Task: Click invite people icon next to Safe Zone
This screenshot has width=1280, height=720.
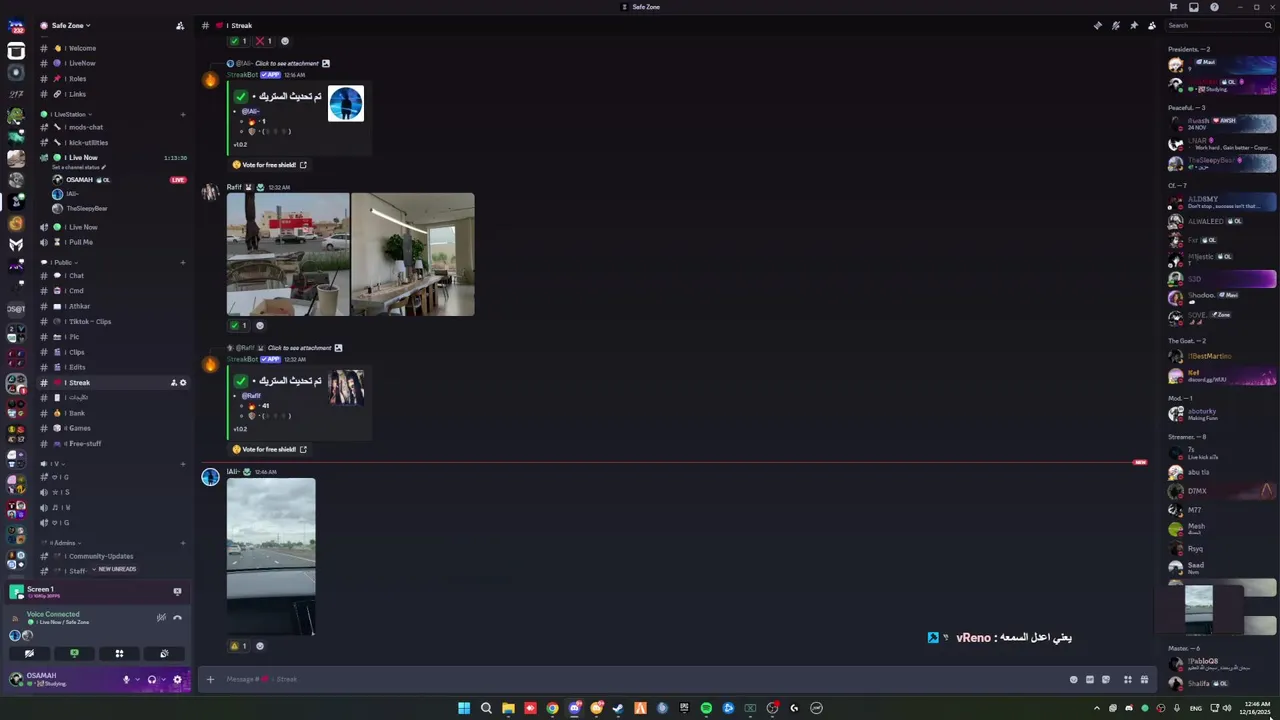Action: [x=180, y=25]
